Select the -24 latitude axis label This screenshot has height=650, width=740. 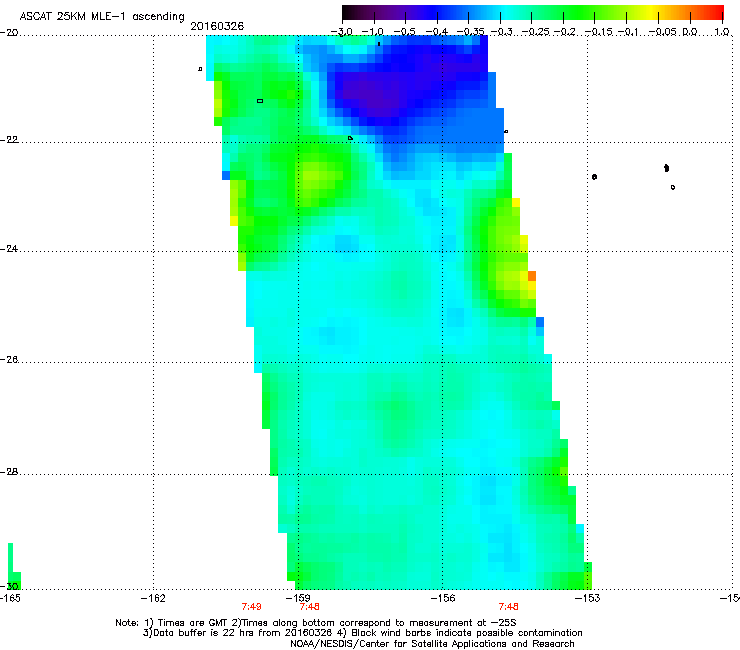coord(10,249)
